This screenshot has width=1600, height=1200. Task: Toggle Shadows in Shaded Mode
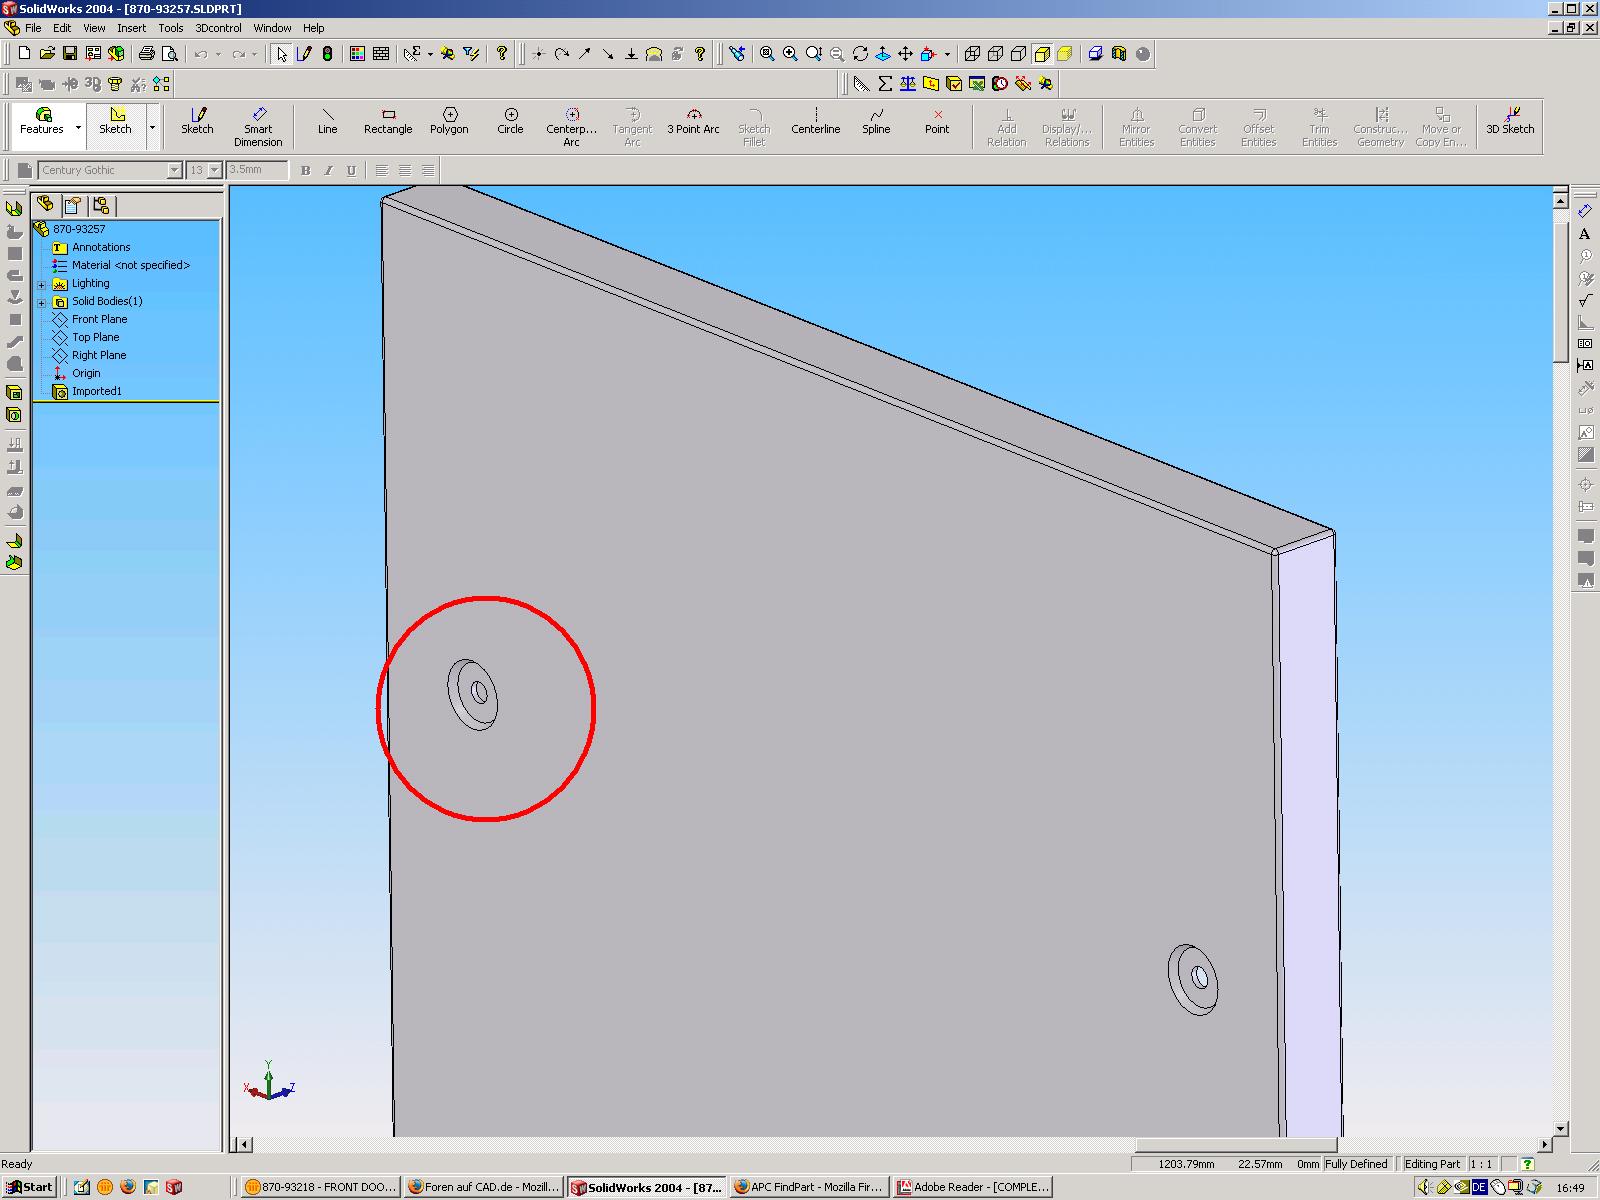1095,54
